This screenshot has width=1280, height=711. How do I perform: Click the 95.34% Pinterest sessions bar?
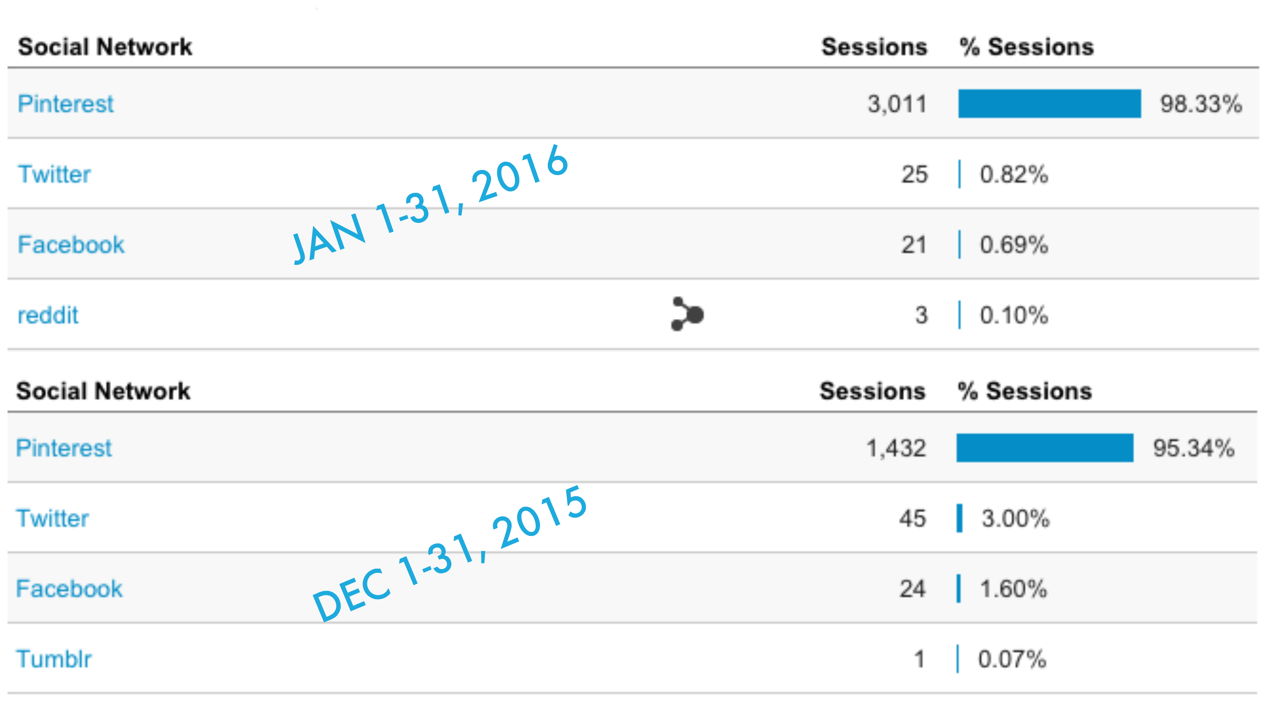click(1045, 448)
